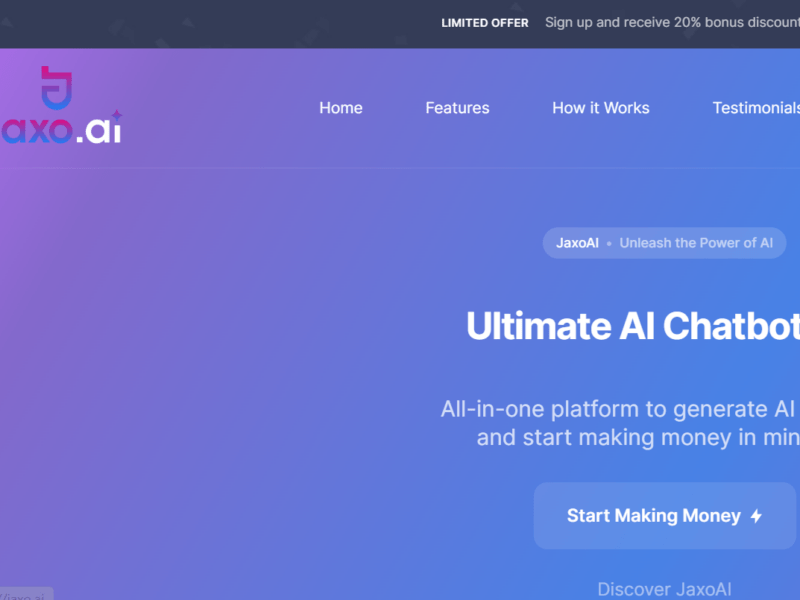Click the jaxo.ai URL status tooltip
This screenshot has height=600, width=800.
(x=24, y=594)
